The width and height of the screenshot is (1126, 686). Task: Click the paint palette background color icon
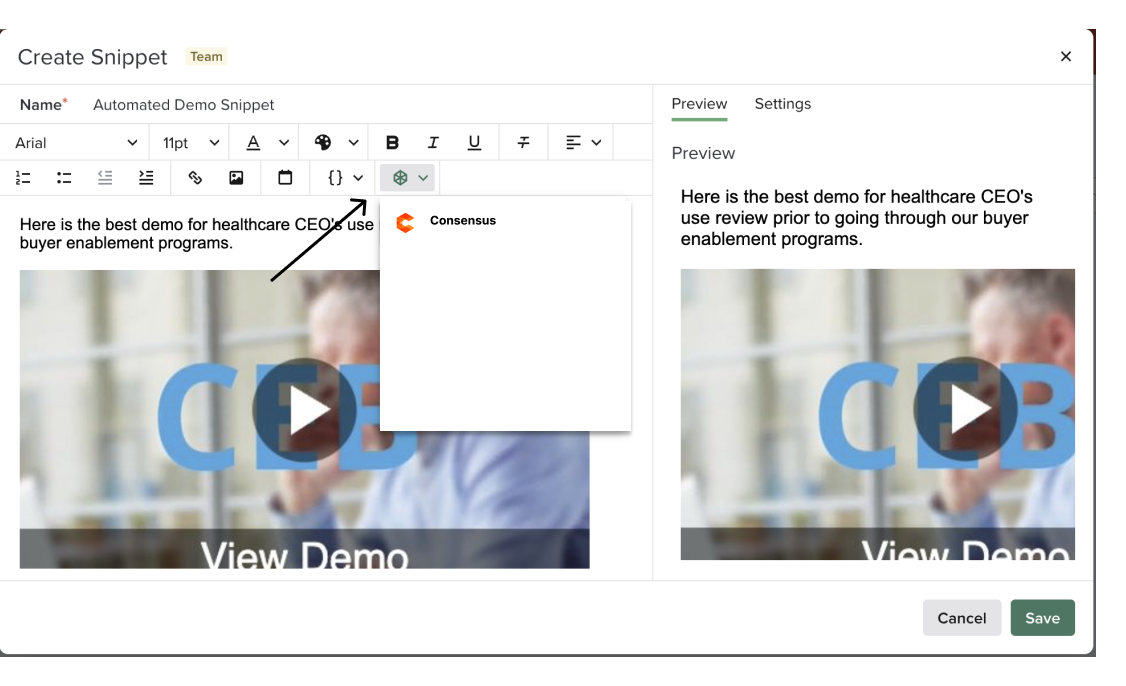tap(323, 142)
